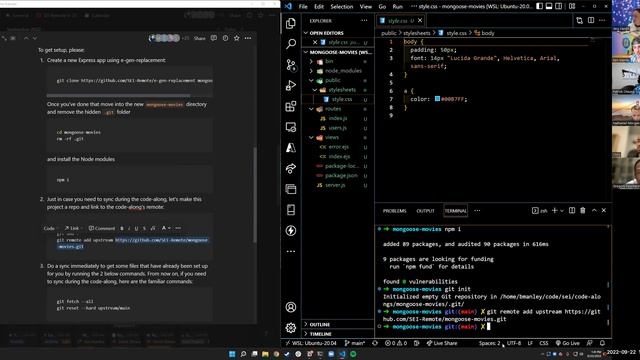Click the notifications bell in status bar
640x360 pixels.
[602, 343]
